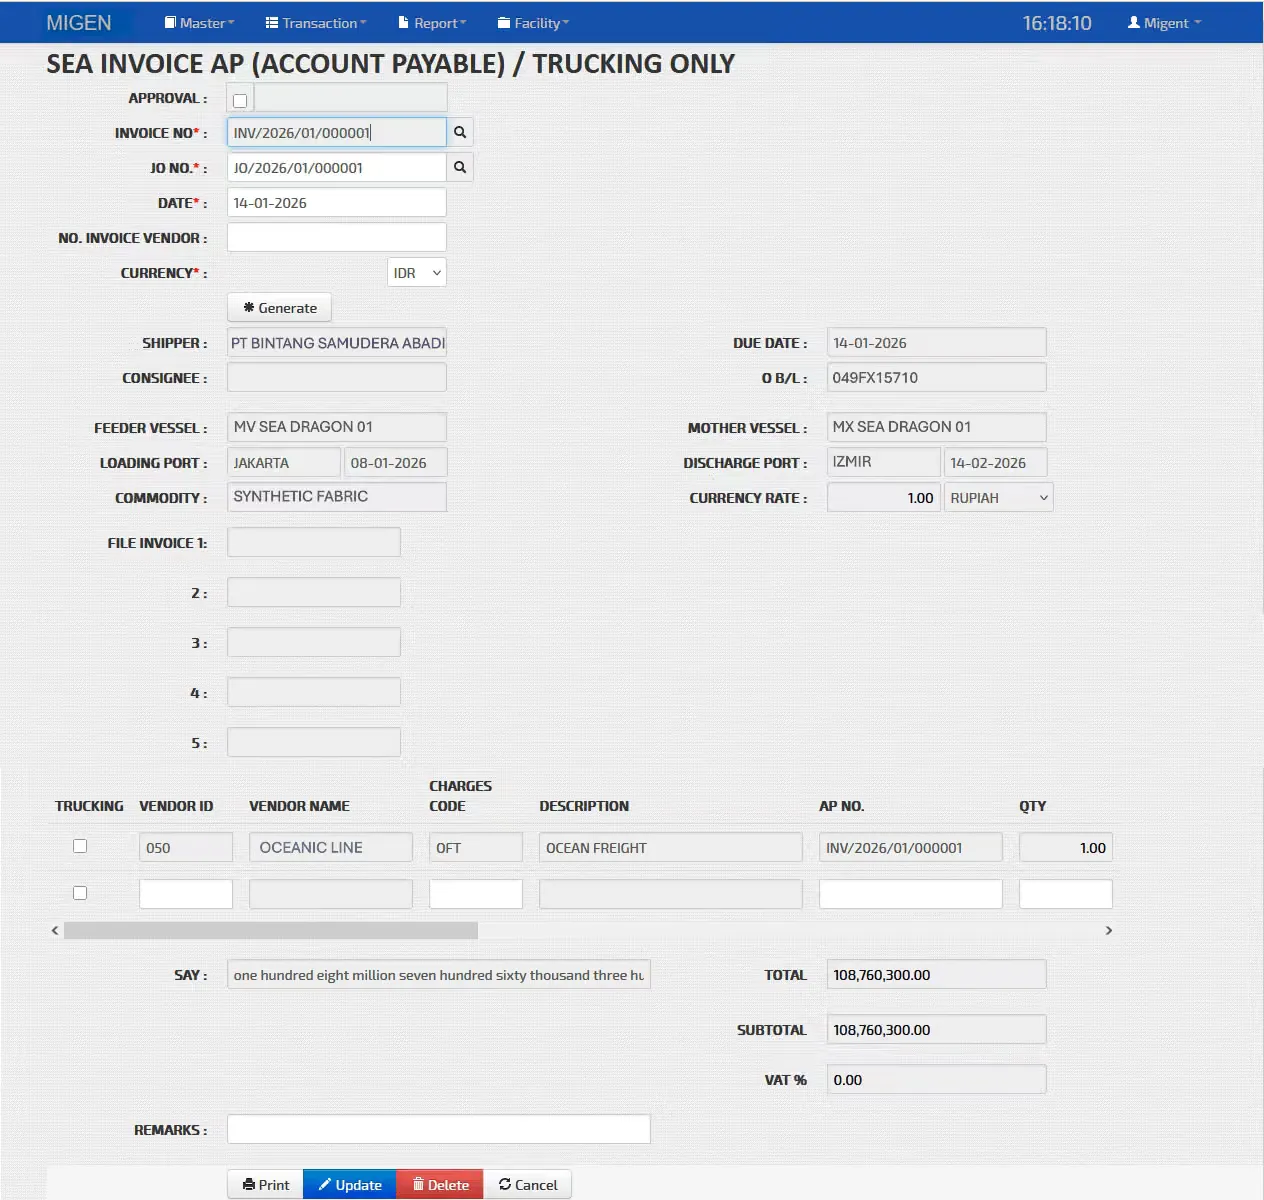This screenshot has width=1264, height=1200.
Task: Click the Commodity SYNTHETIC FABRIC field
Action: [x=337, y=497]
